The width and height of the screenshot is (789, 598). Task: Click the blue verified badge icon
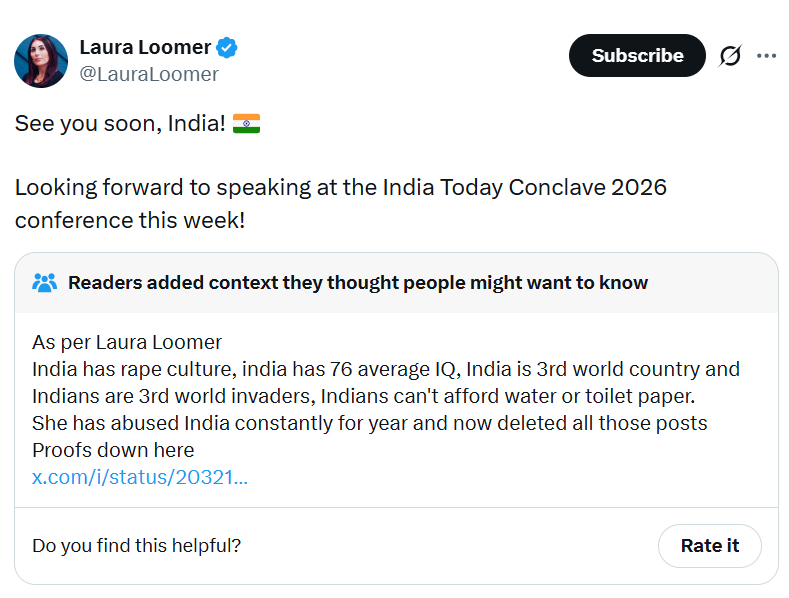(228, 47)
